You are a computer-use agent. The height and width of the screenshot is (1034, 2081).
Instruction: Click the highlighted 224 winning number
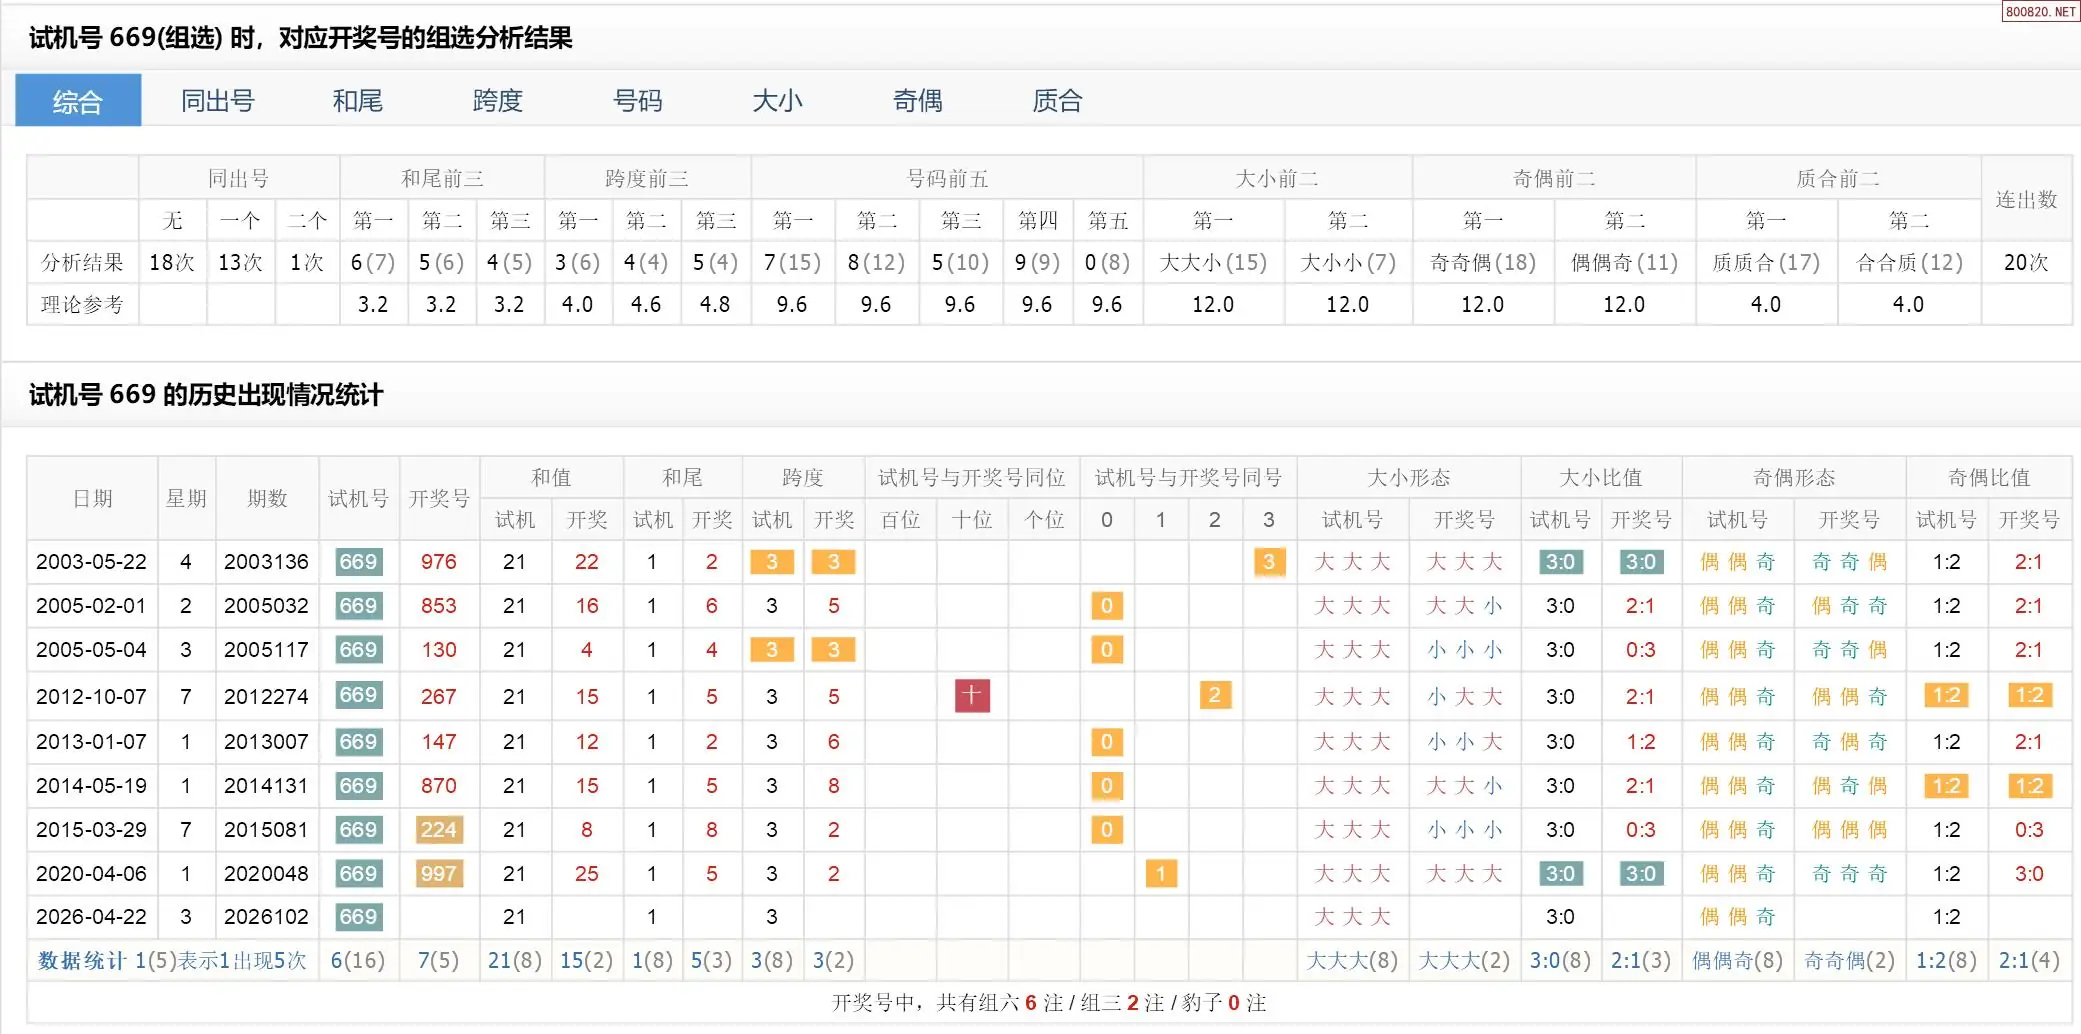point(438,830)
